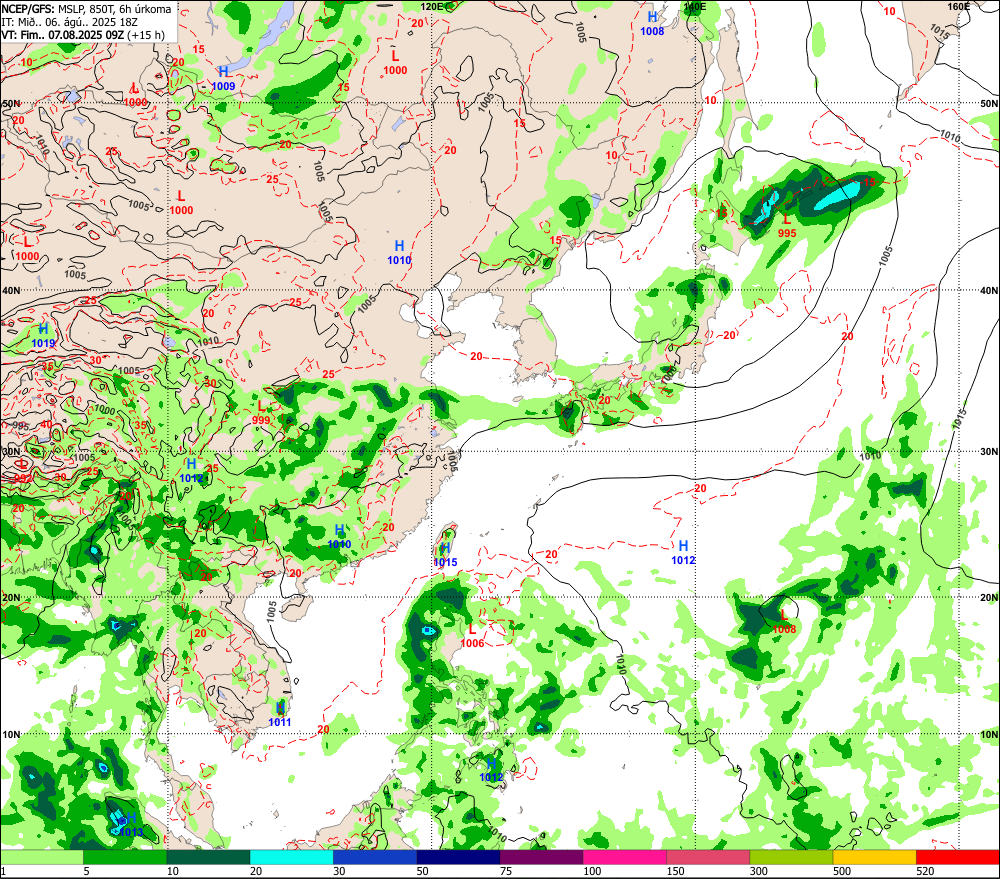Click the olive 300–500 legend swatch
Image resolution: width=1000 pixels, height=879 pixels.
tap(791, 857)
